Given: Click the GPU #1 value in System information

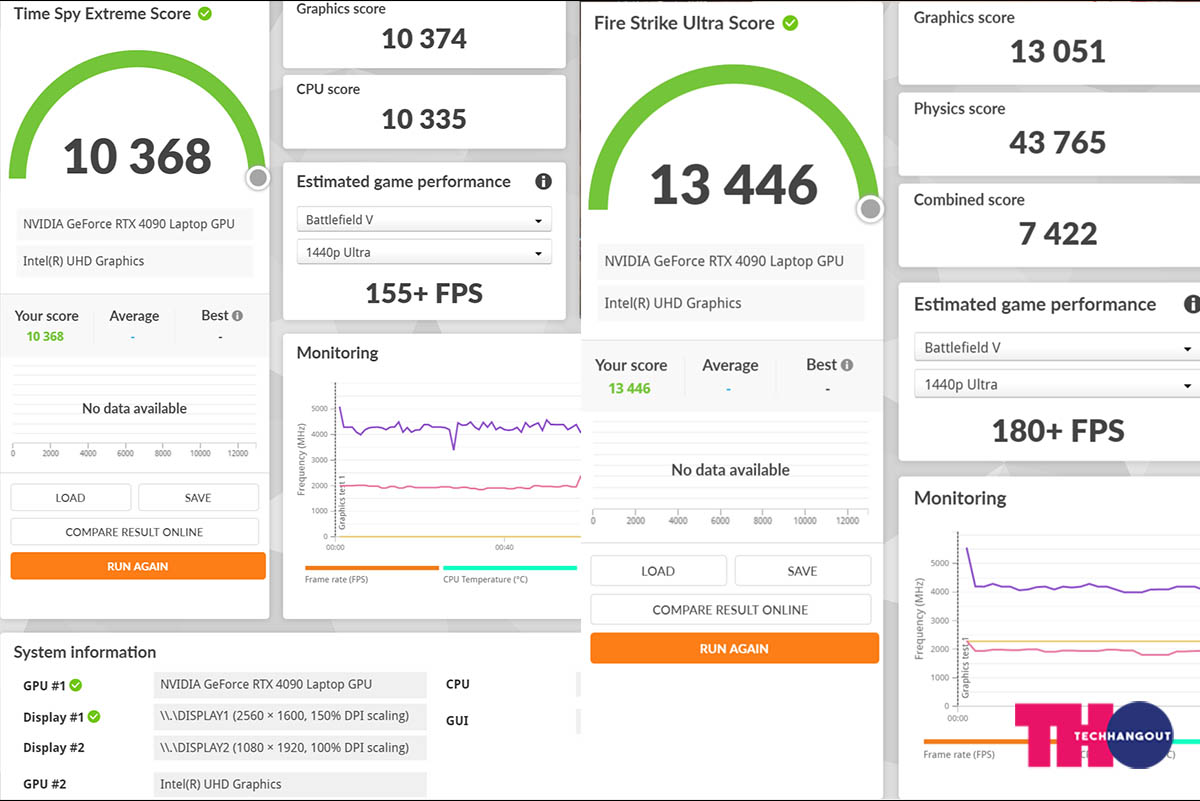Looking at the screenshot, I should (290, 685).
